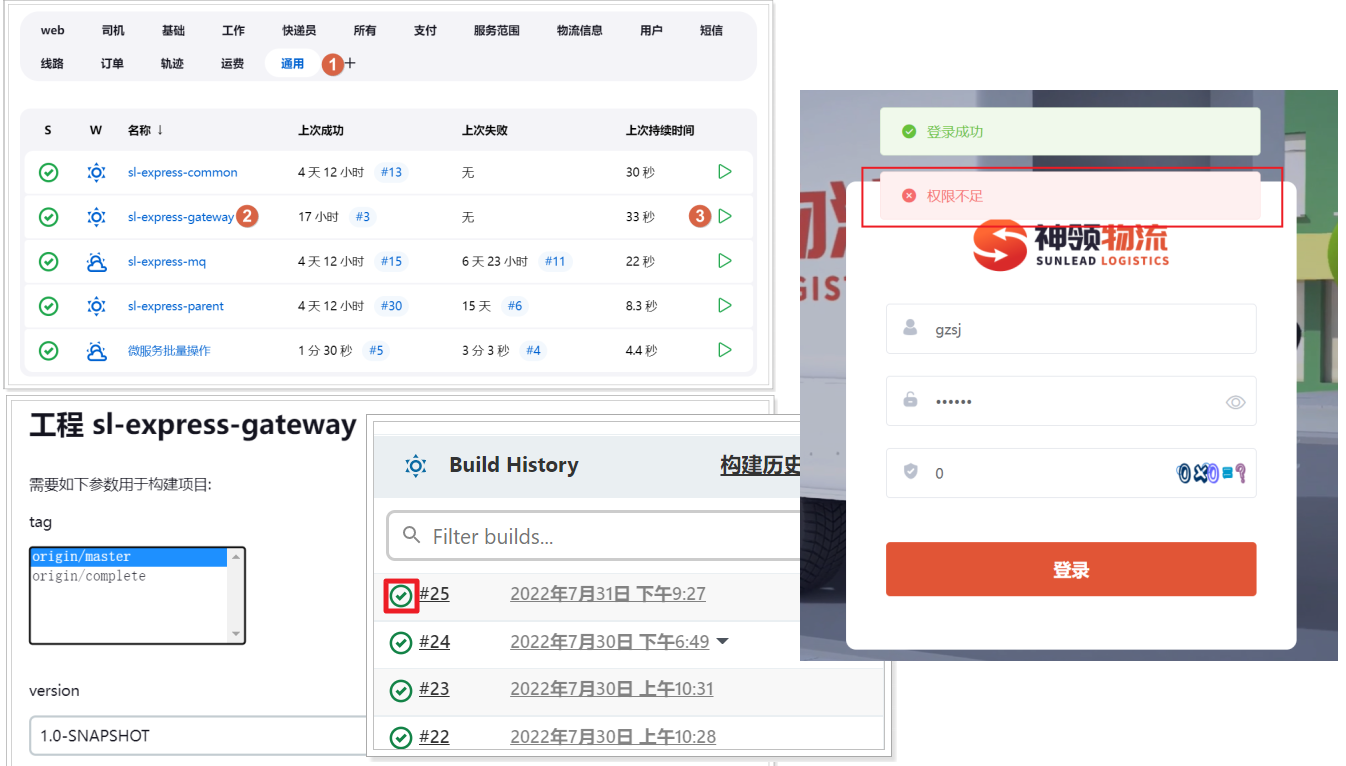Image resolution: width=1346 pixels, height=766 pixels.
Task: Toggle password visibility with the eye icon
Action: point(1236,400)
